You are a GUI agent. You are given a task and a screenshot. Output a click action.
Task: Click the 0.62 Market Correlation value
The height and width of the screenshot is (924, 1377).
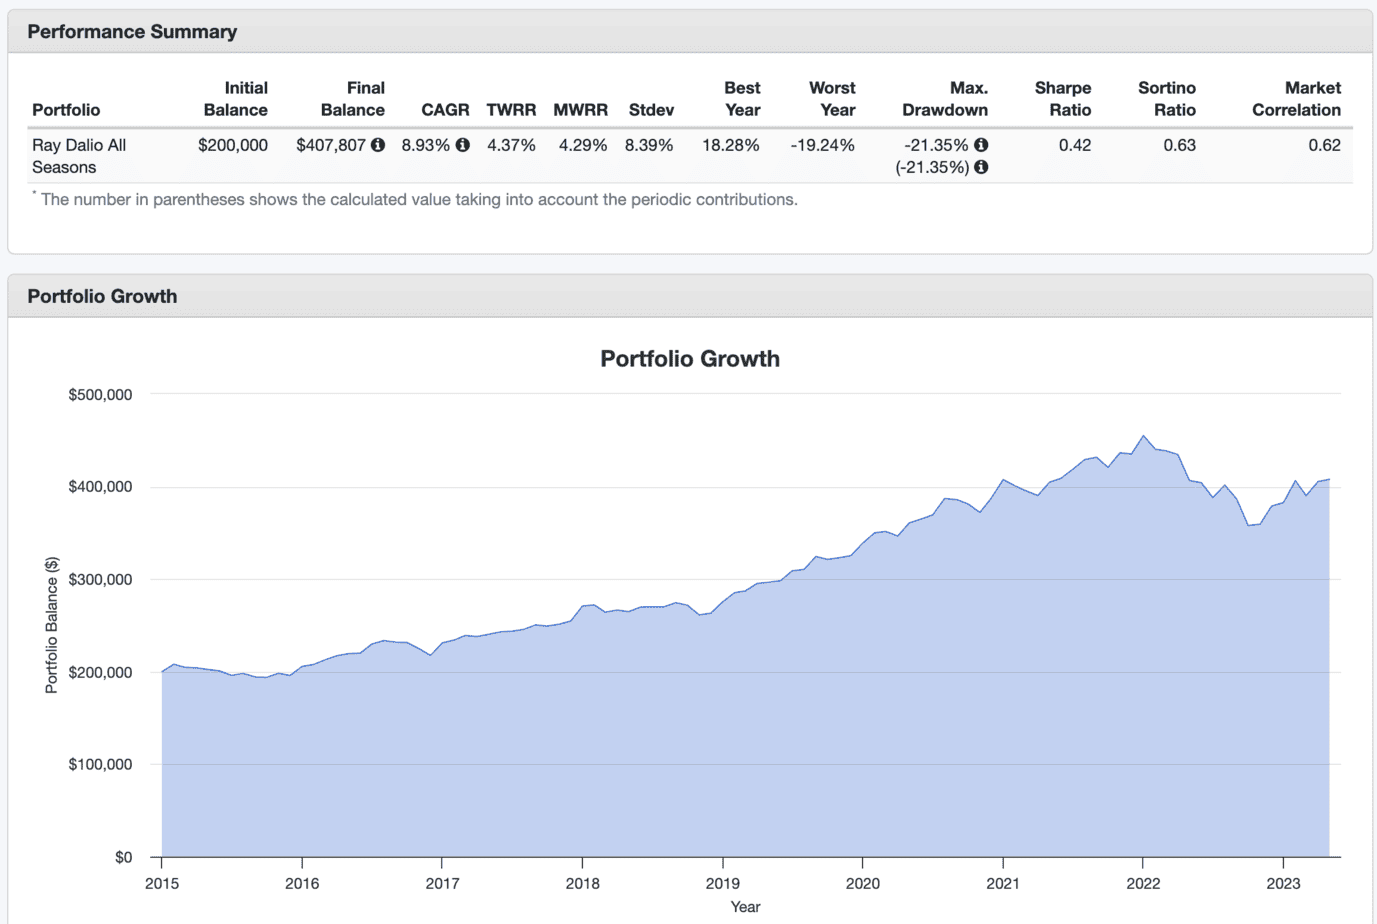pyautogui.click(x=1325, y=145)
